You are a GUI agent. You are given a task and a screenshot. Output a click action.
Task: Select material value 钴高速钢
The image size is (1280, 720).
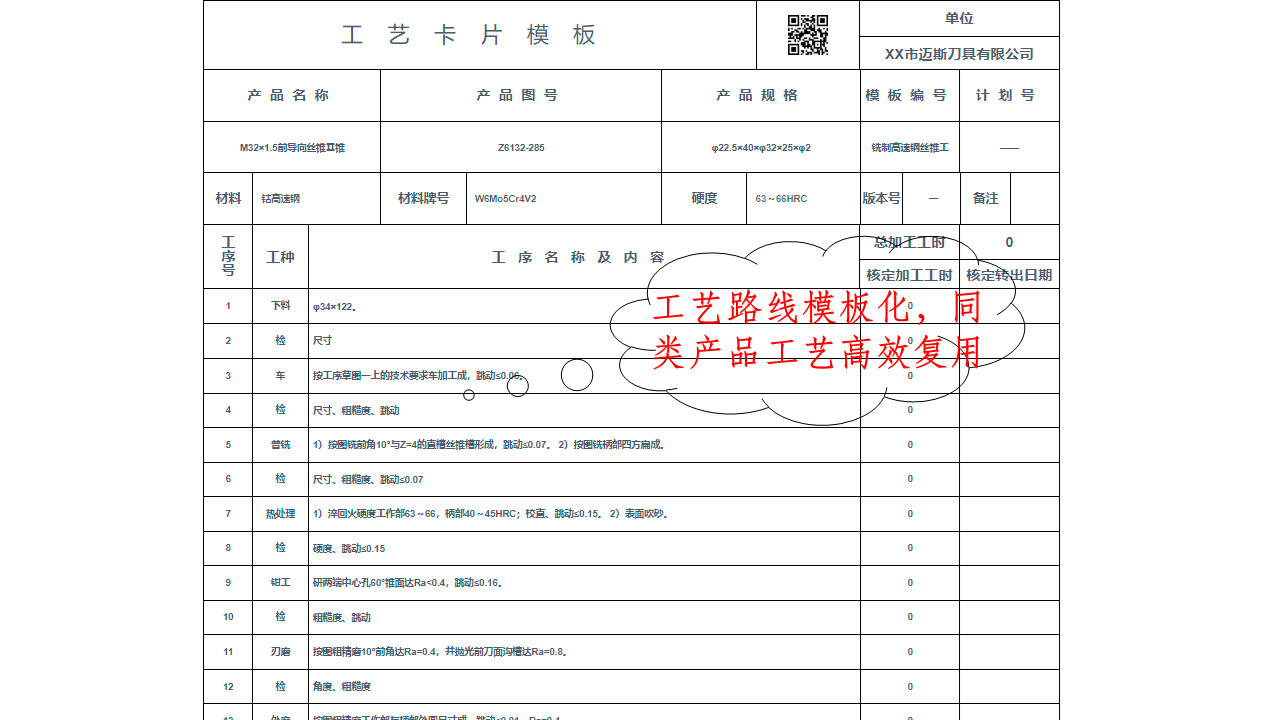point(281,199)
